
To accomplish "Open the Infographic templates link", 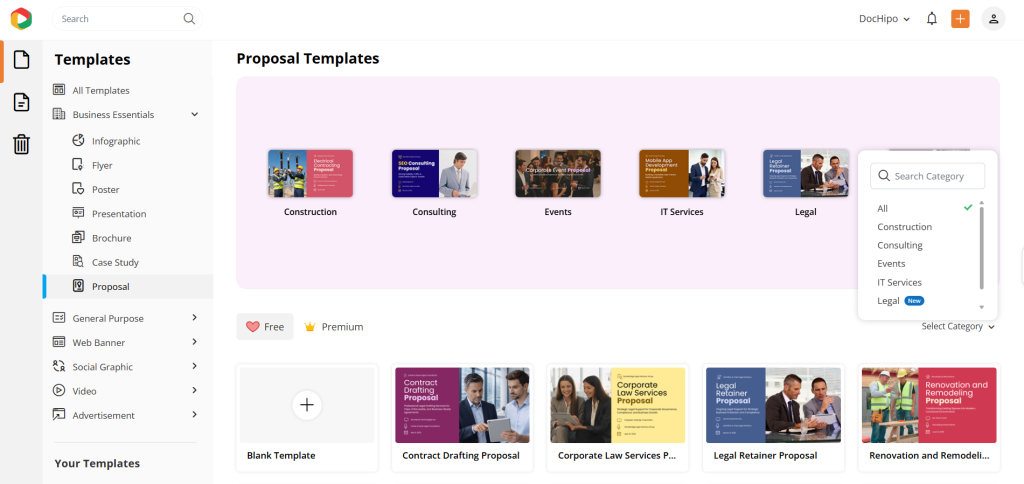I will (116, 141).
